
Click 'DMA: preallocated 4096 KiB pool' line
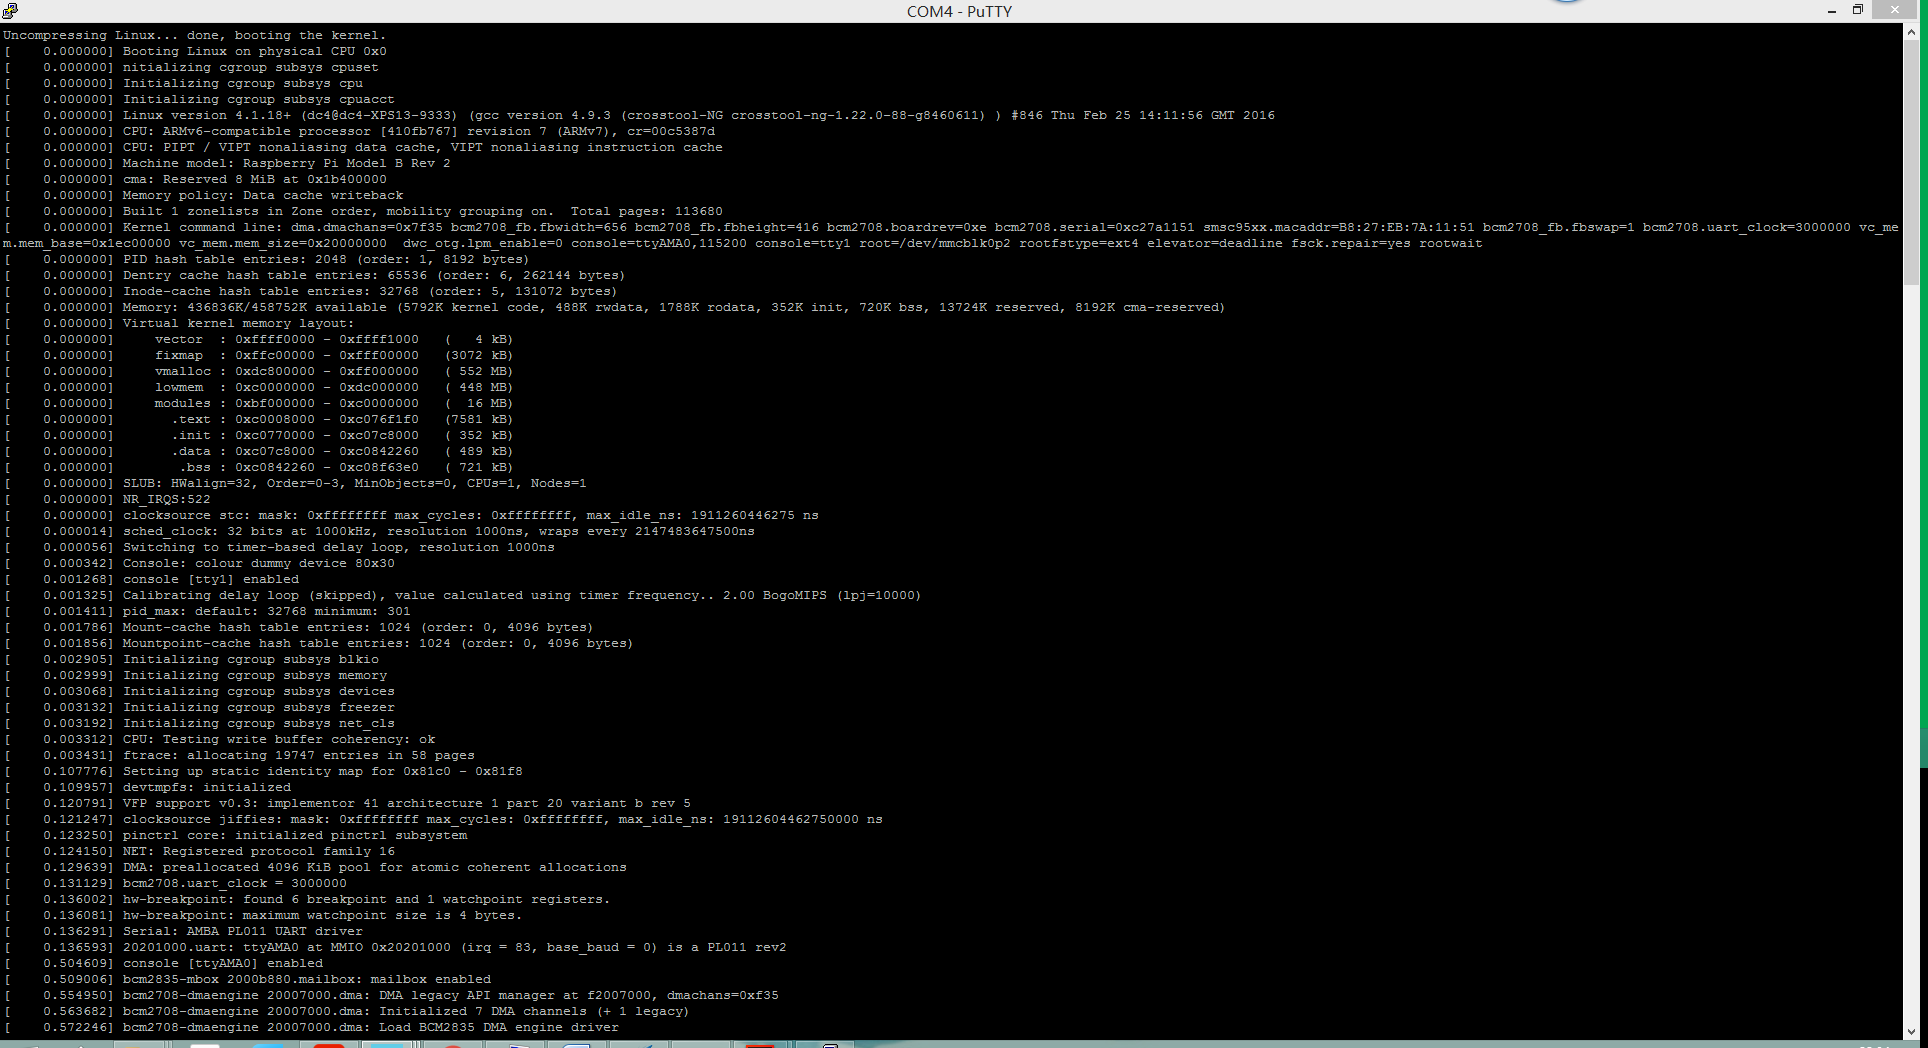(x=374, y=867)
